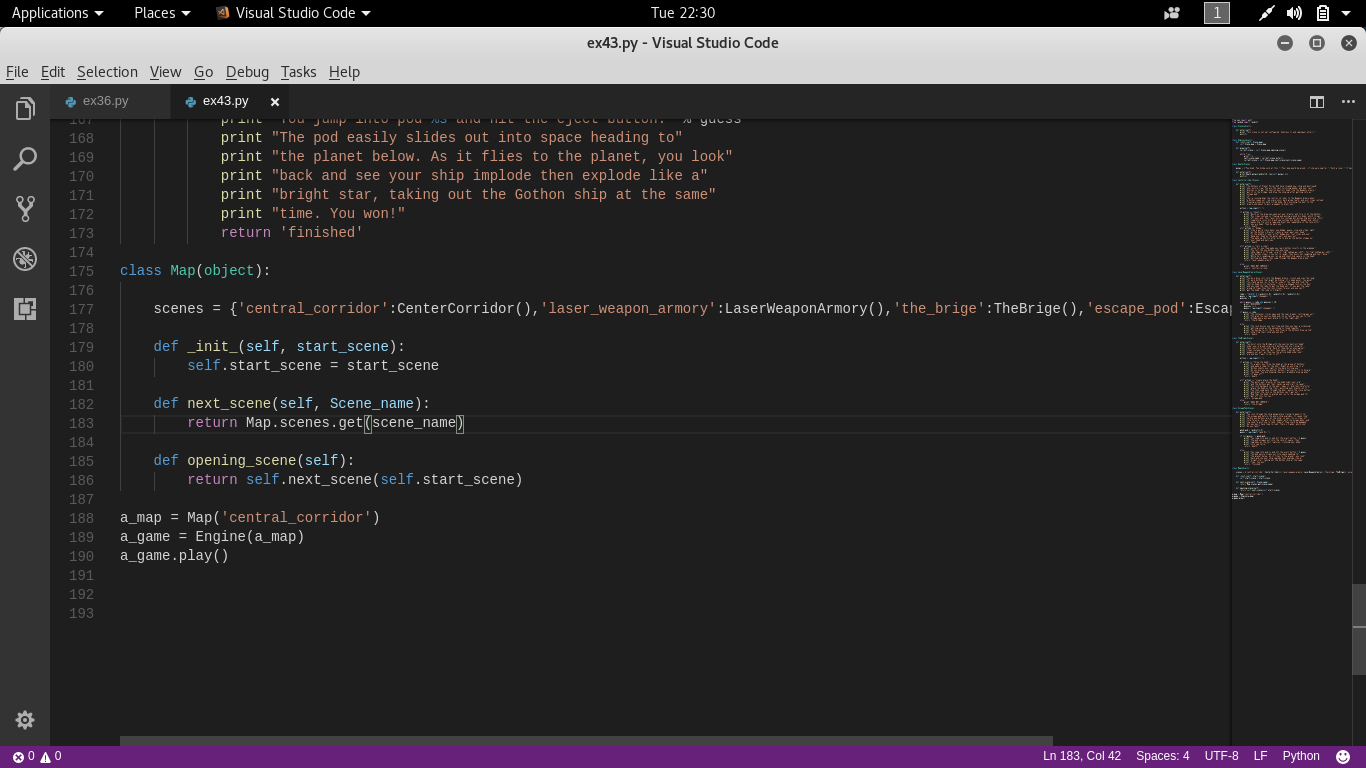Click the feedback smiley icon
This screenshot has height=768, width=1366.
(x=1343, y=757)
